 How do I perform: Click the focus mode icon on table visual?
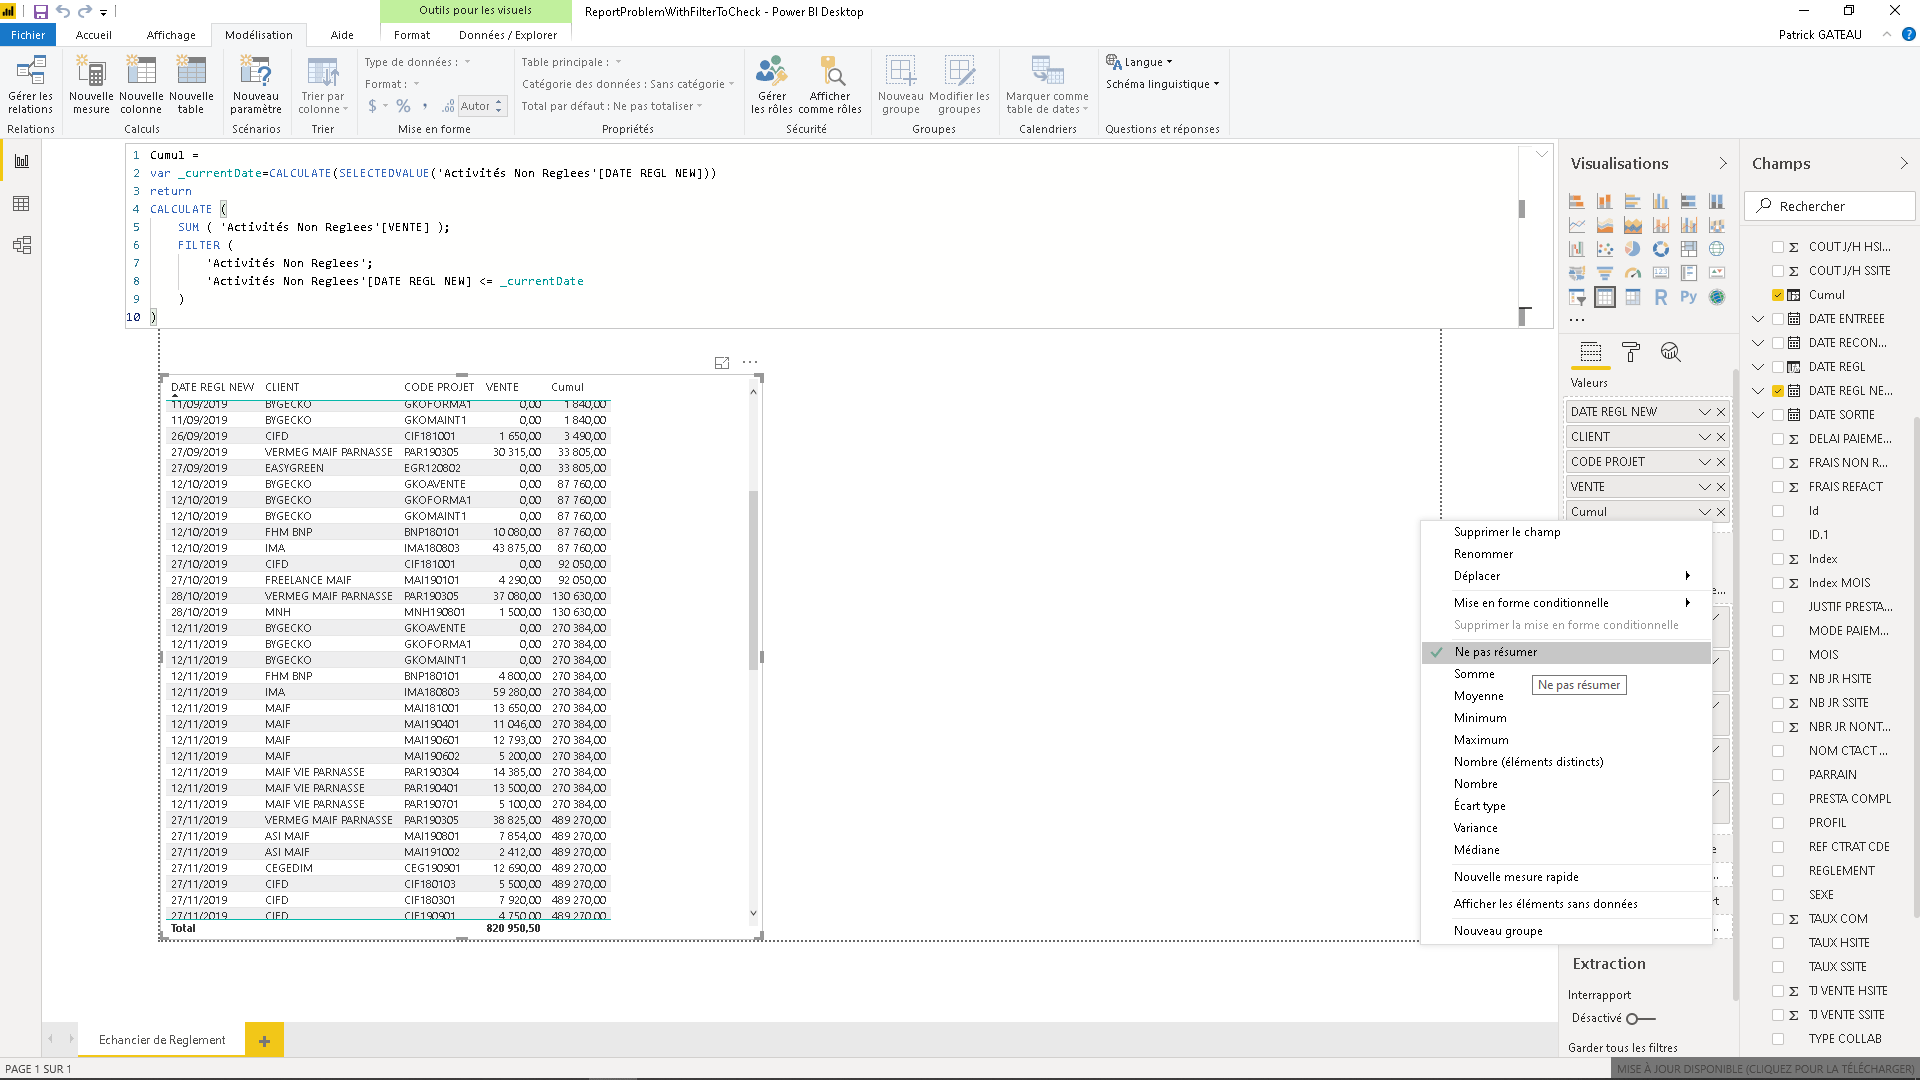(x=722, y=363)
